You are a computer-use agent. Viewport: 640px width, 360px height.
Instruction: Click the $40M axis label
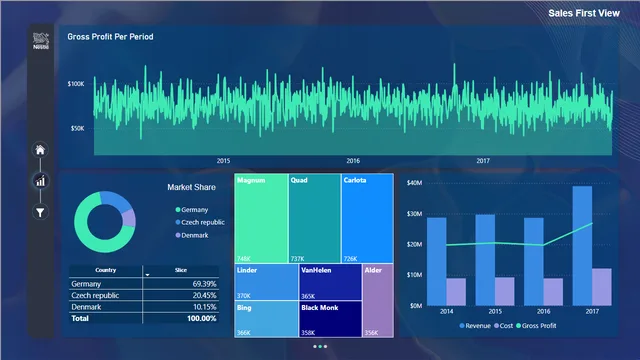coord(414,182)
